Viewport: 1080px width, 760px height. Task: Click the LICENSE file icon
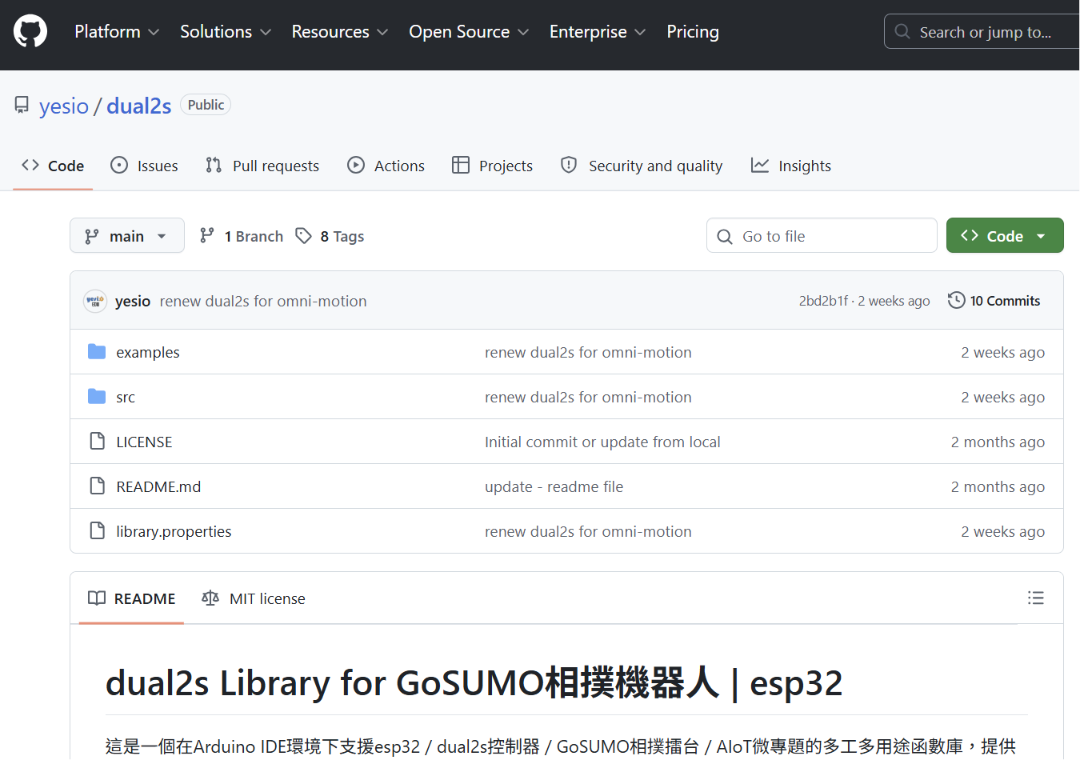(97, 441)
